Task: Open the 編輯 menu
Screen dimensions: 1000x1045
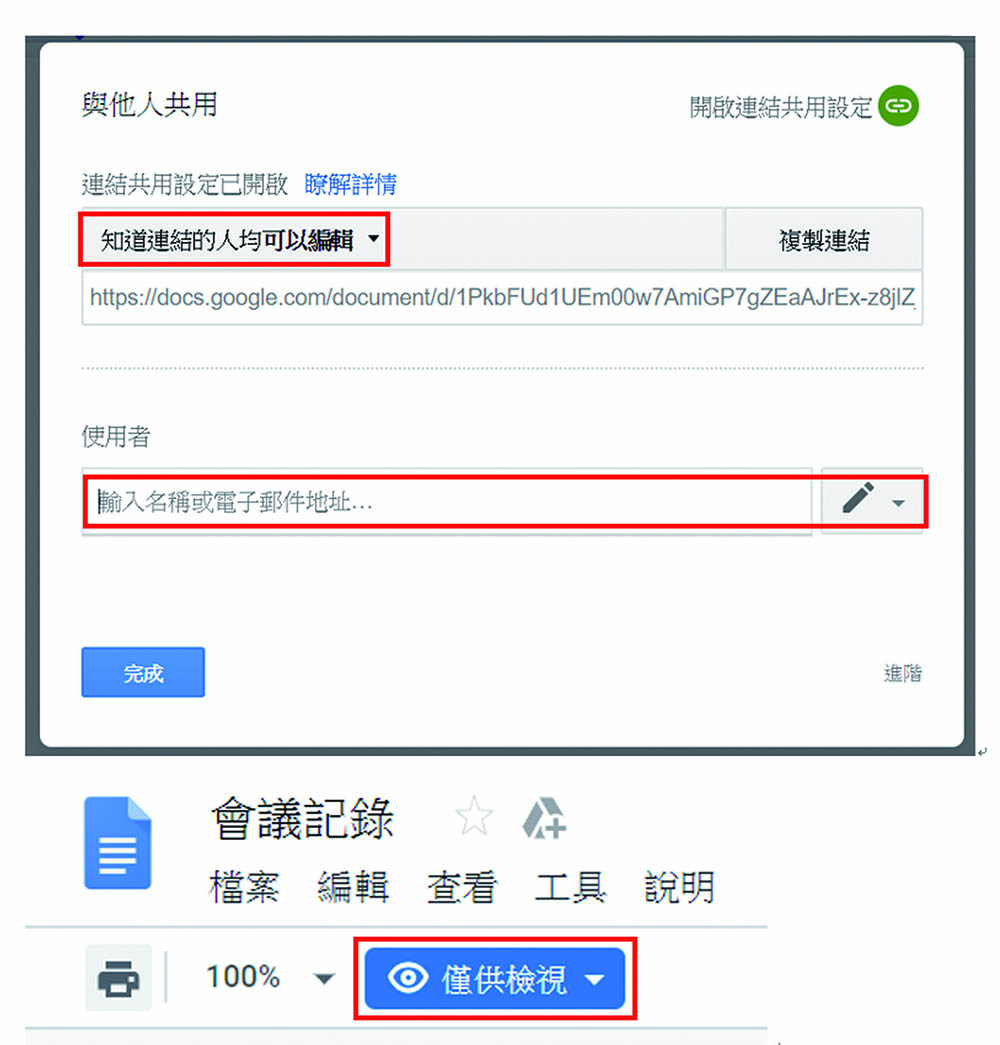Action: point(353,887)
